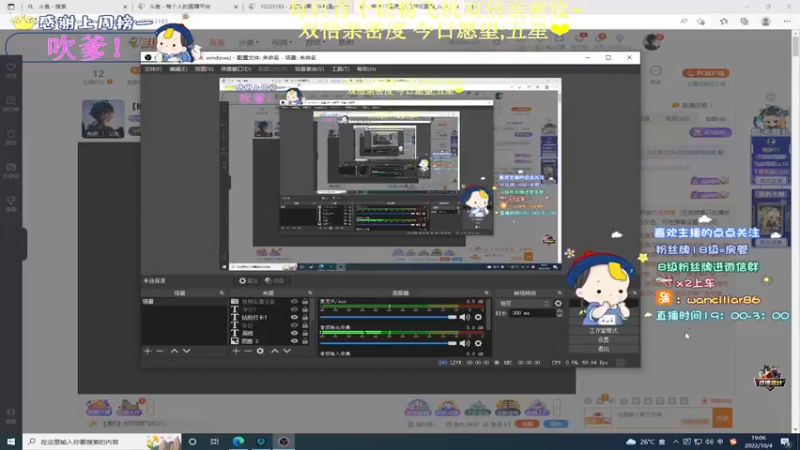
Task: Adjust the 麦克风/Aux volume slider
Action: click(x=388, y=317)
